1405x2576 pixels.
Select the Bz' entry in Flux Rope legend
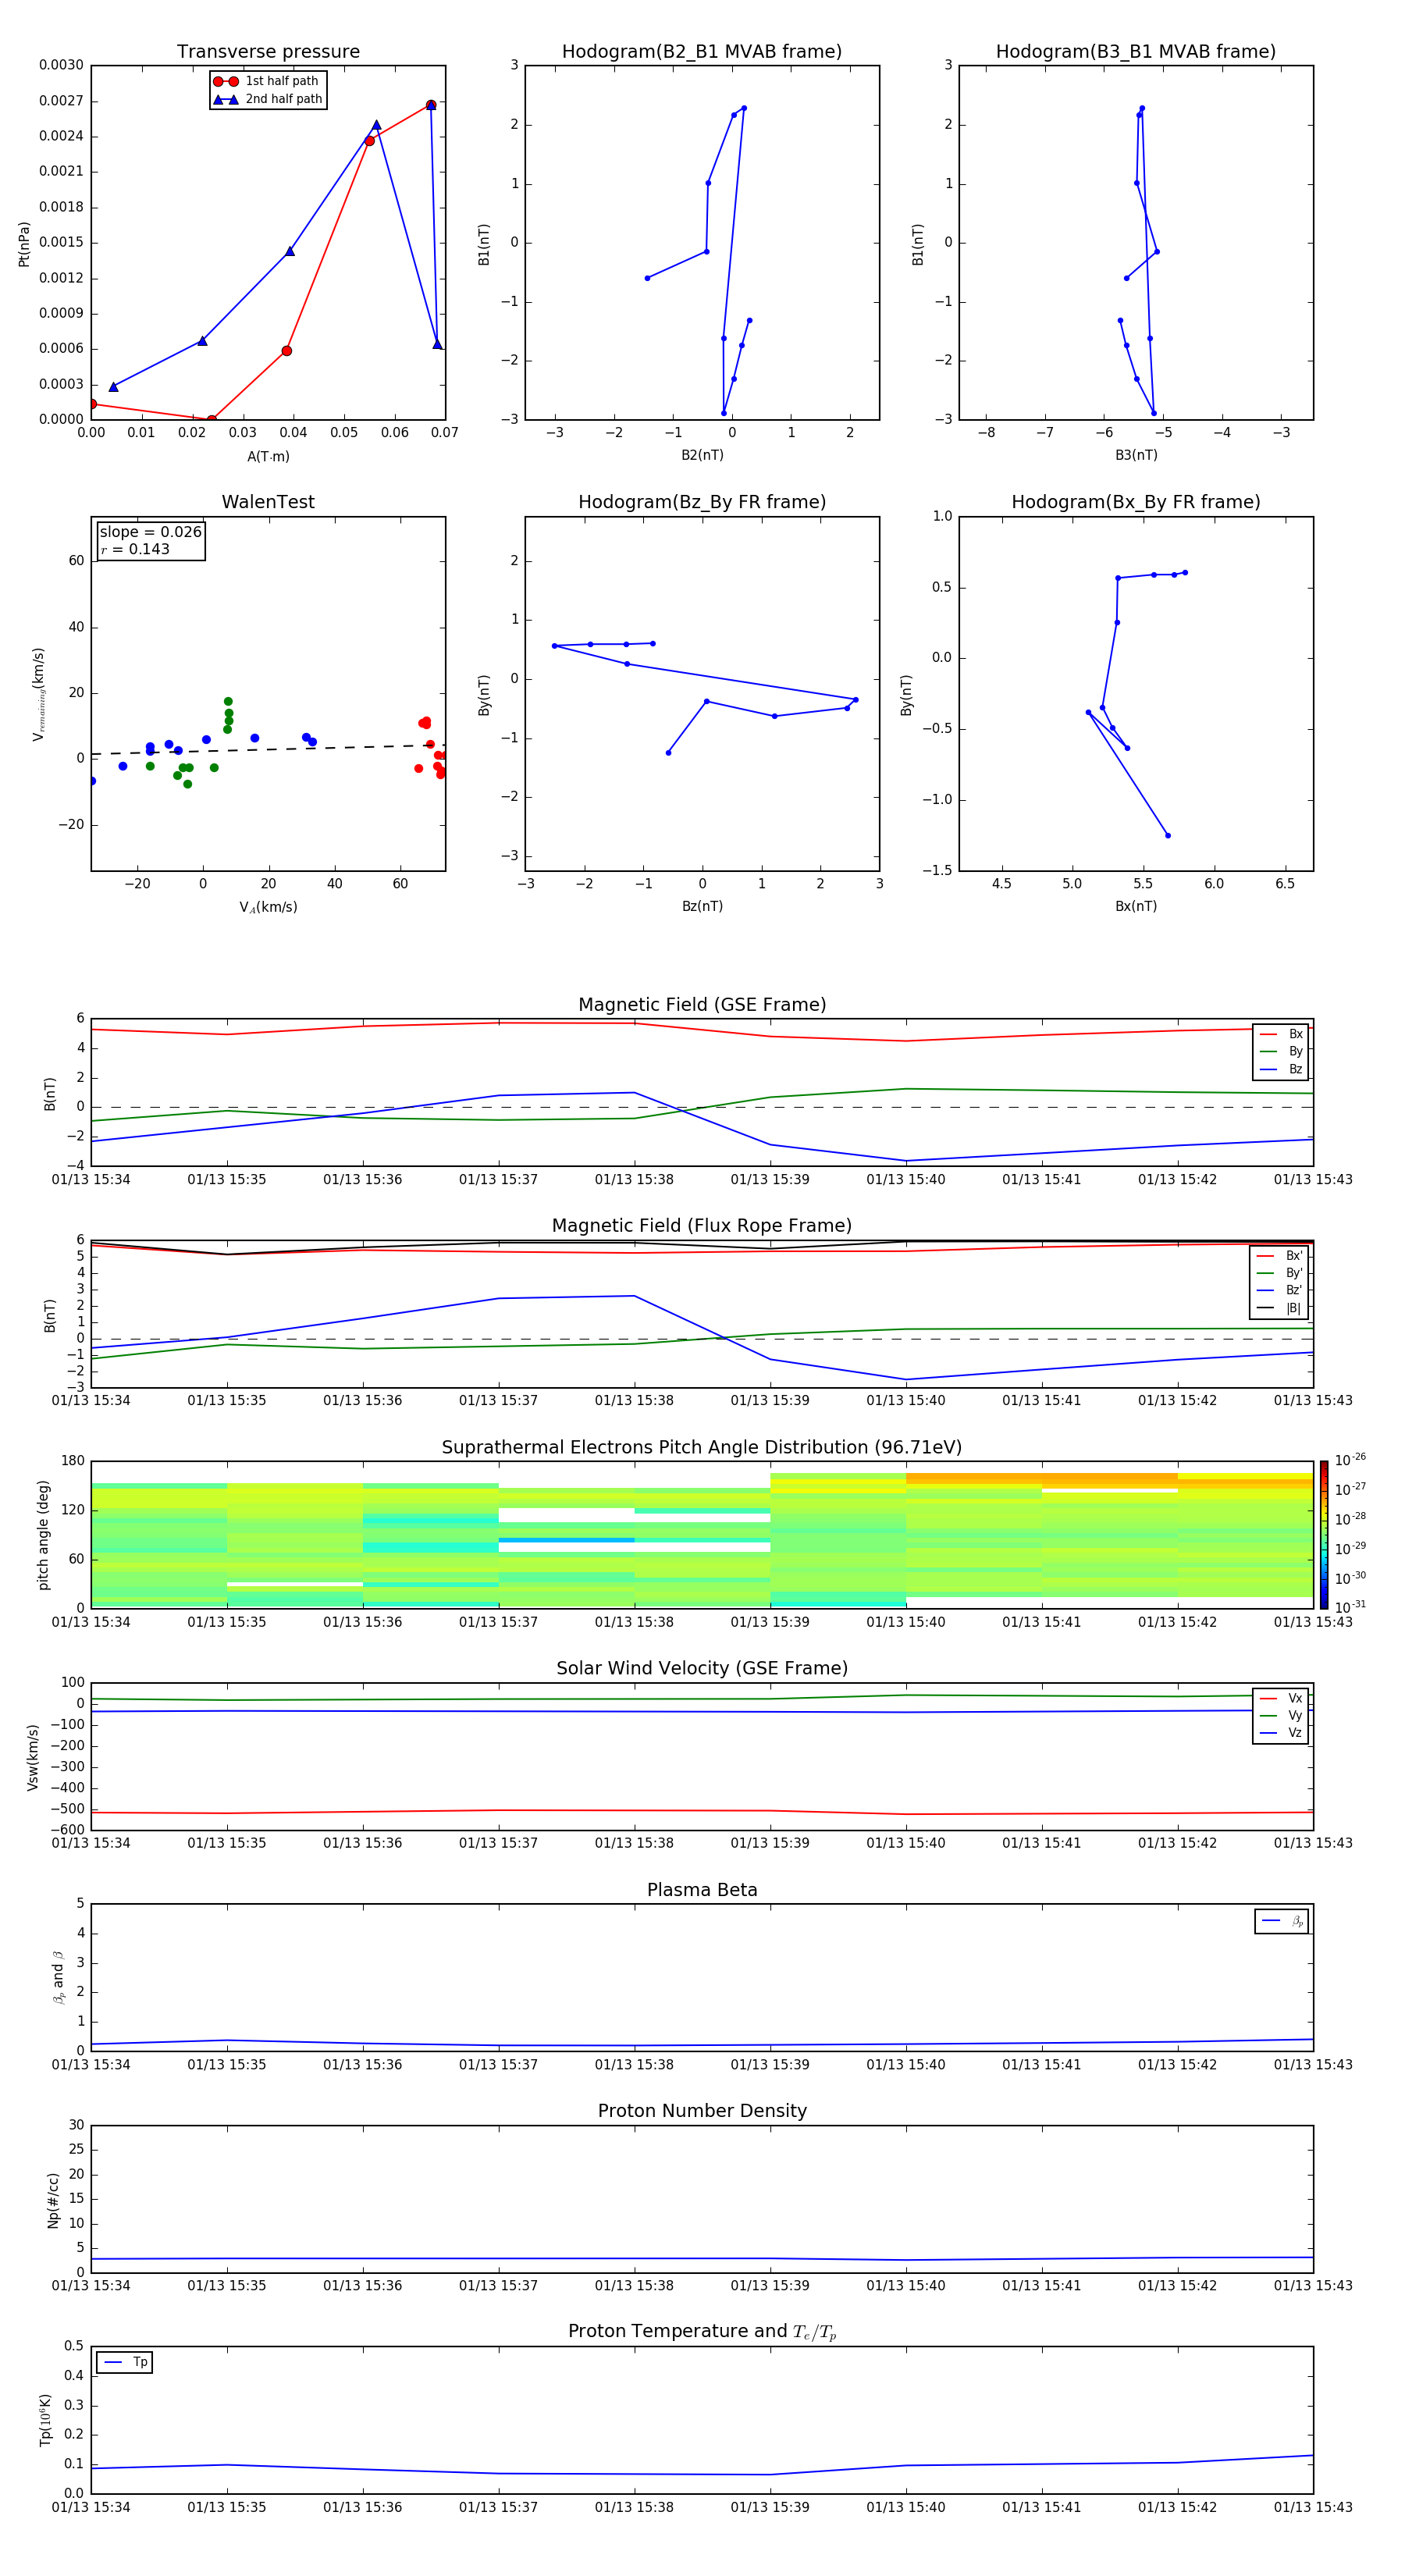[1280, 1290]
